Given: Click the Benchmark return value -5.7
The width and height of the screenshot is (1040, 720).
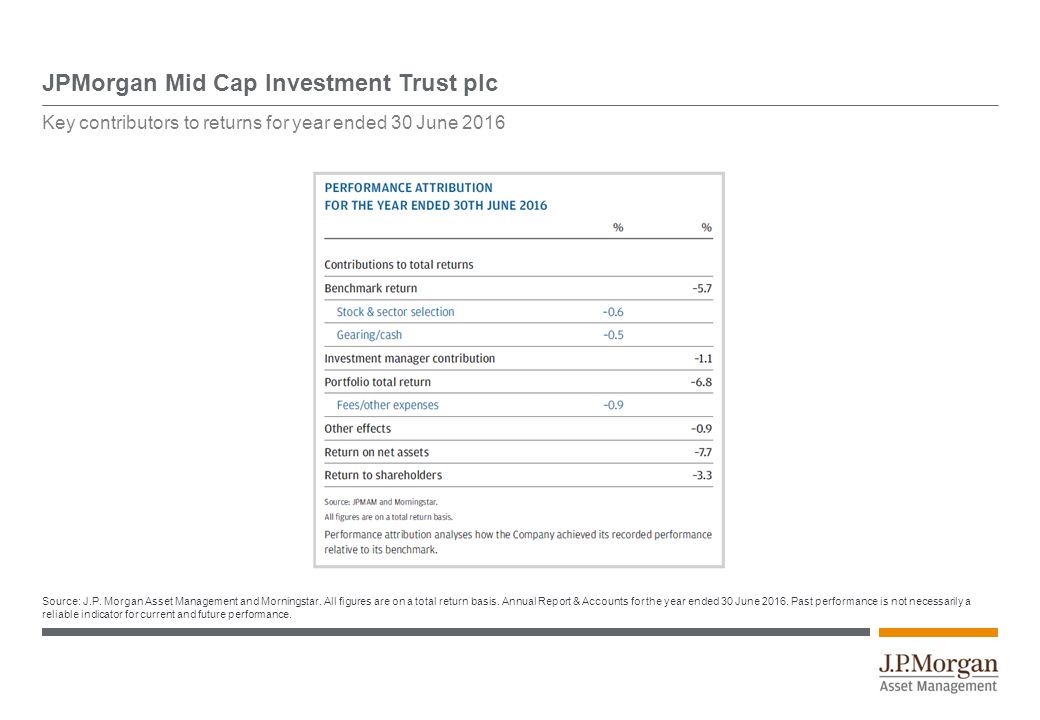Looking at the screenshot, I should [702, 288].
